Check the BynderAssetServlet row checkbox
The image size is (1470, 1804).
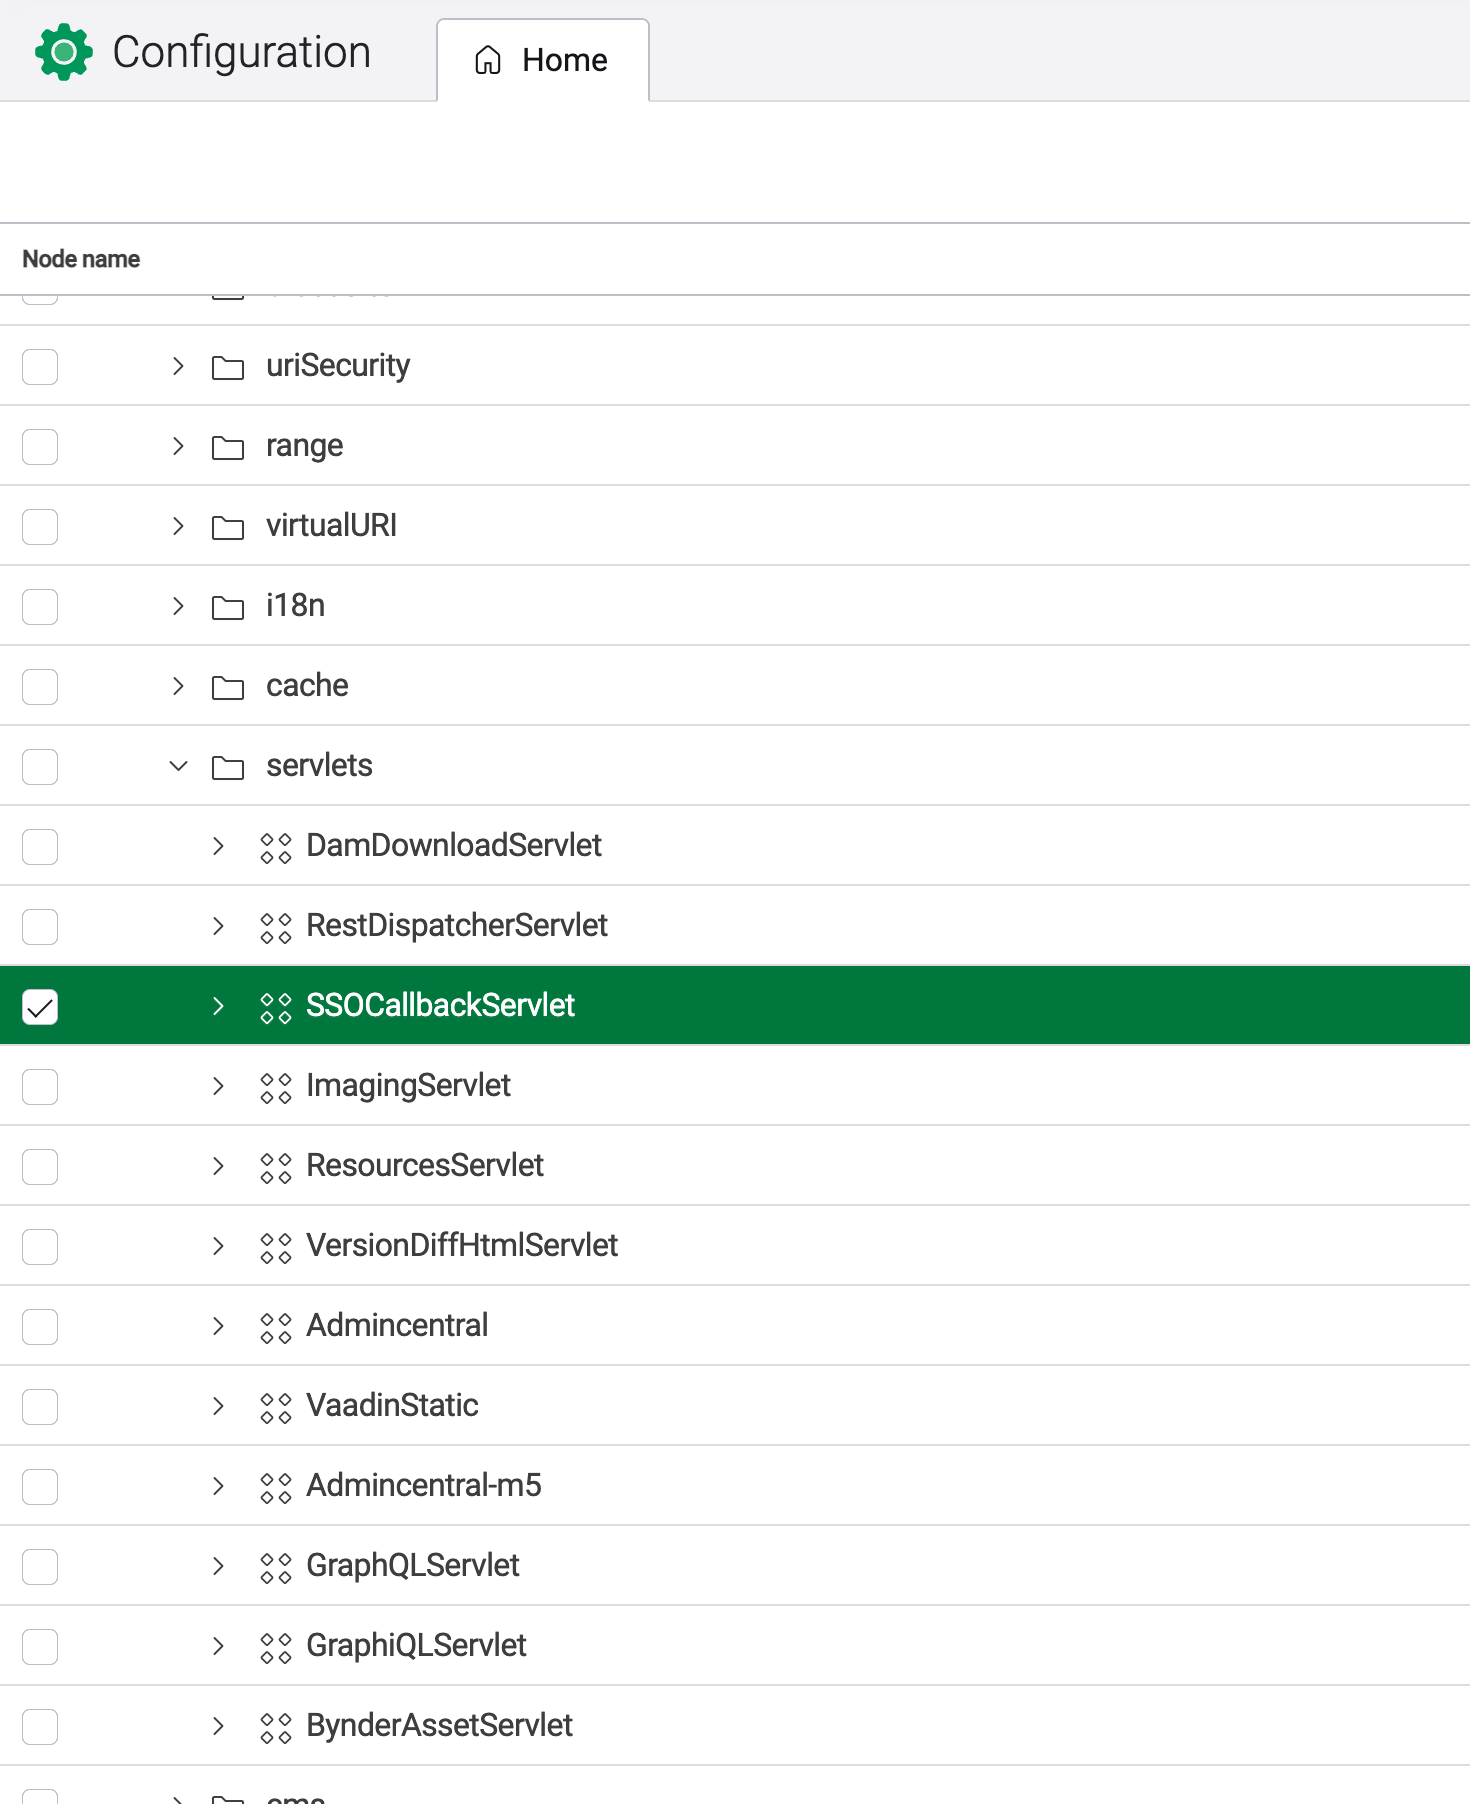(40, 1727)
